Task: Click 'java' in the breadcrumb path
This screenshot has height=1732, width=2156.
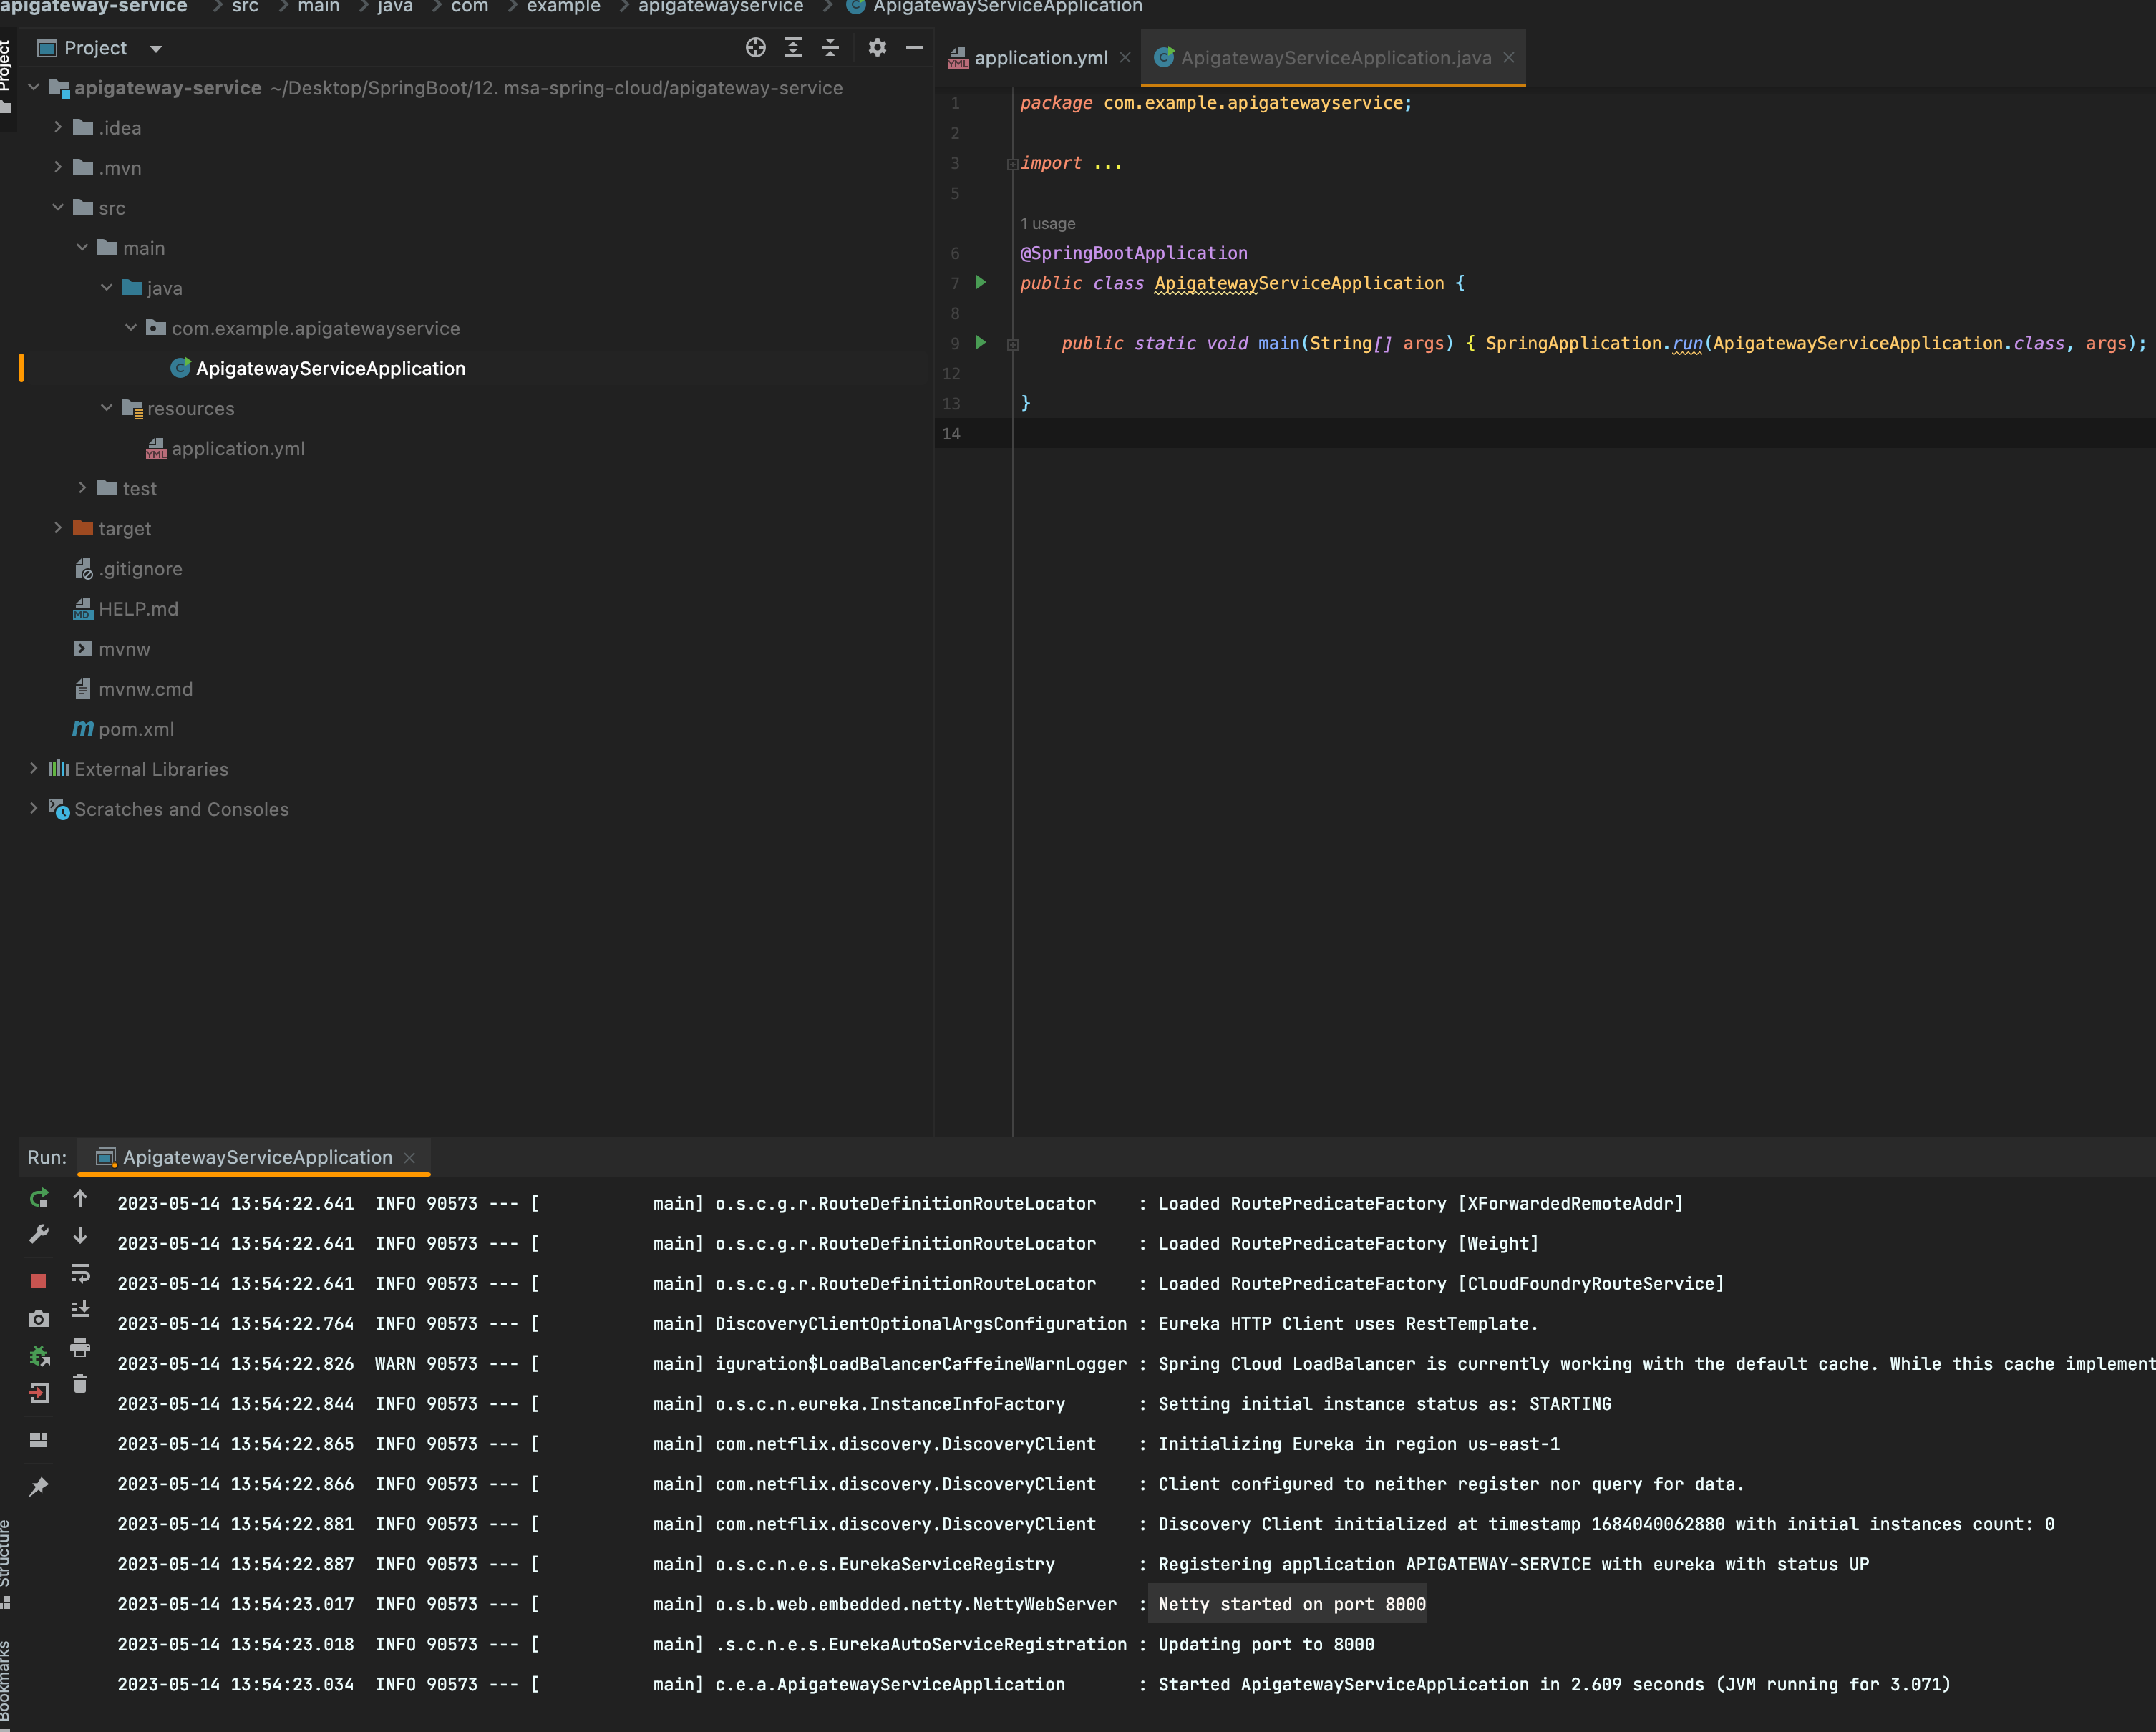Action: pos(395,7)
